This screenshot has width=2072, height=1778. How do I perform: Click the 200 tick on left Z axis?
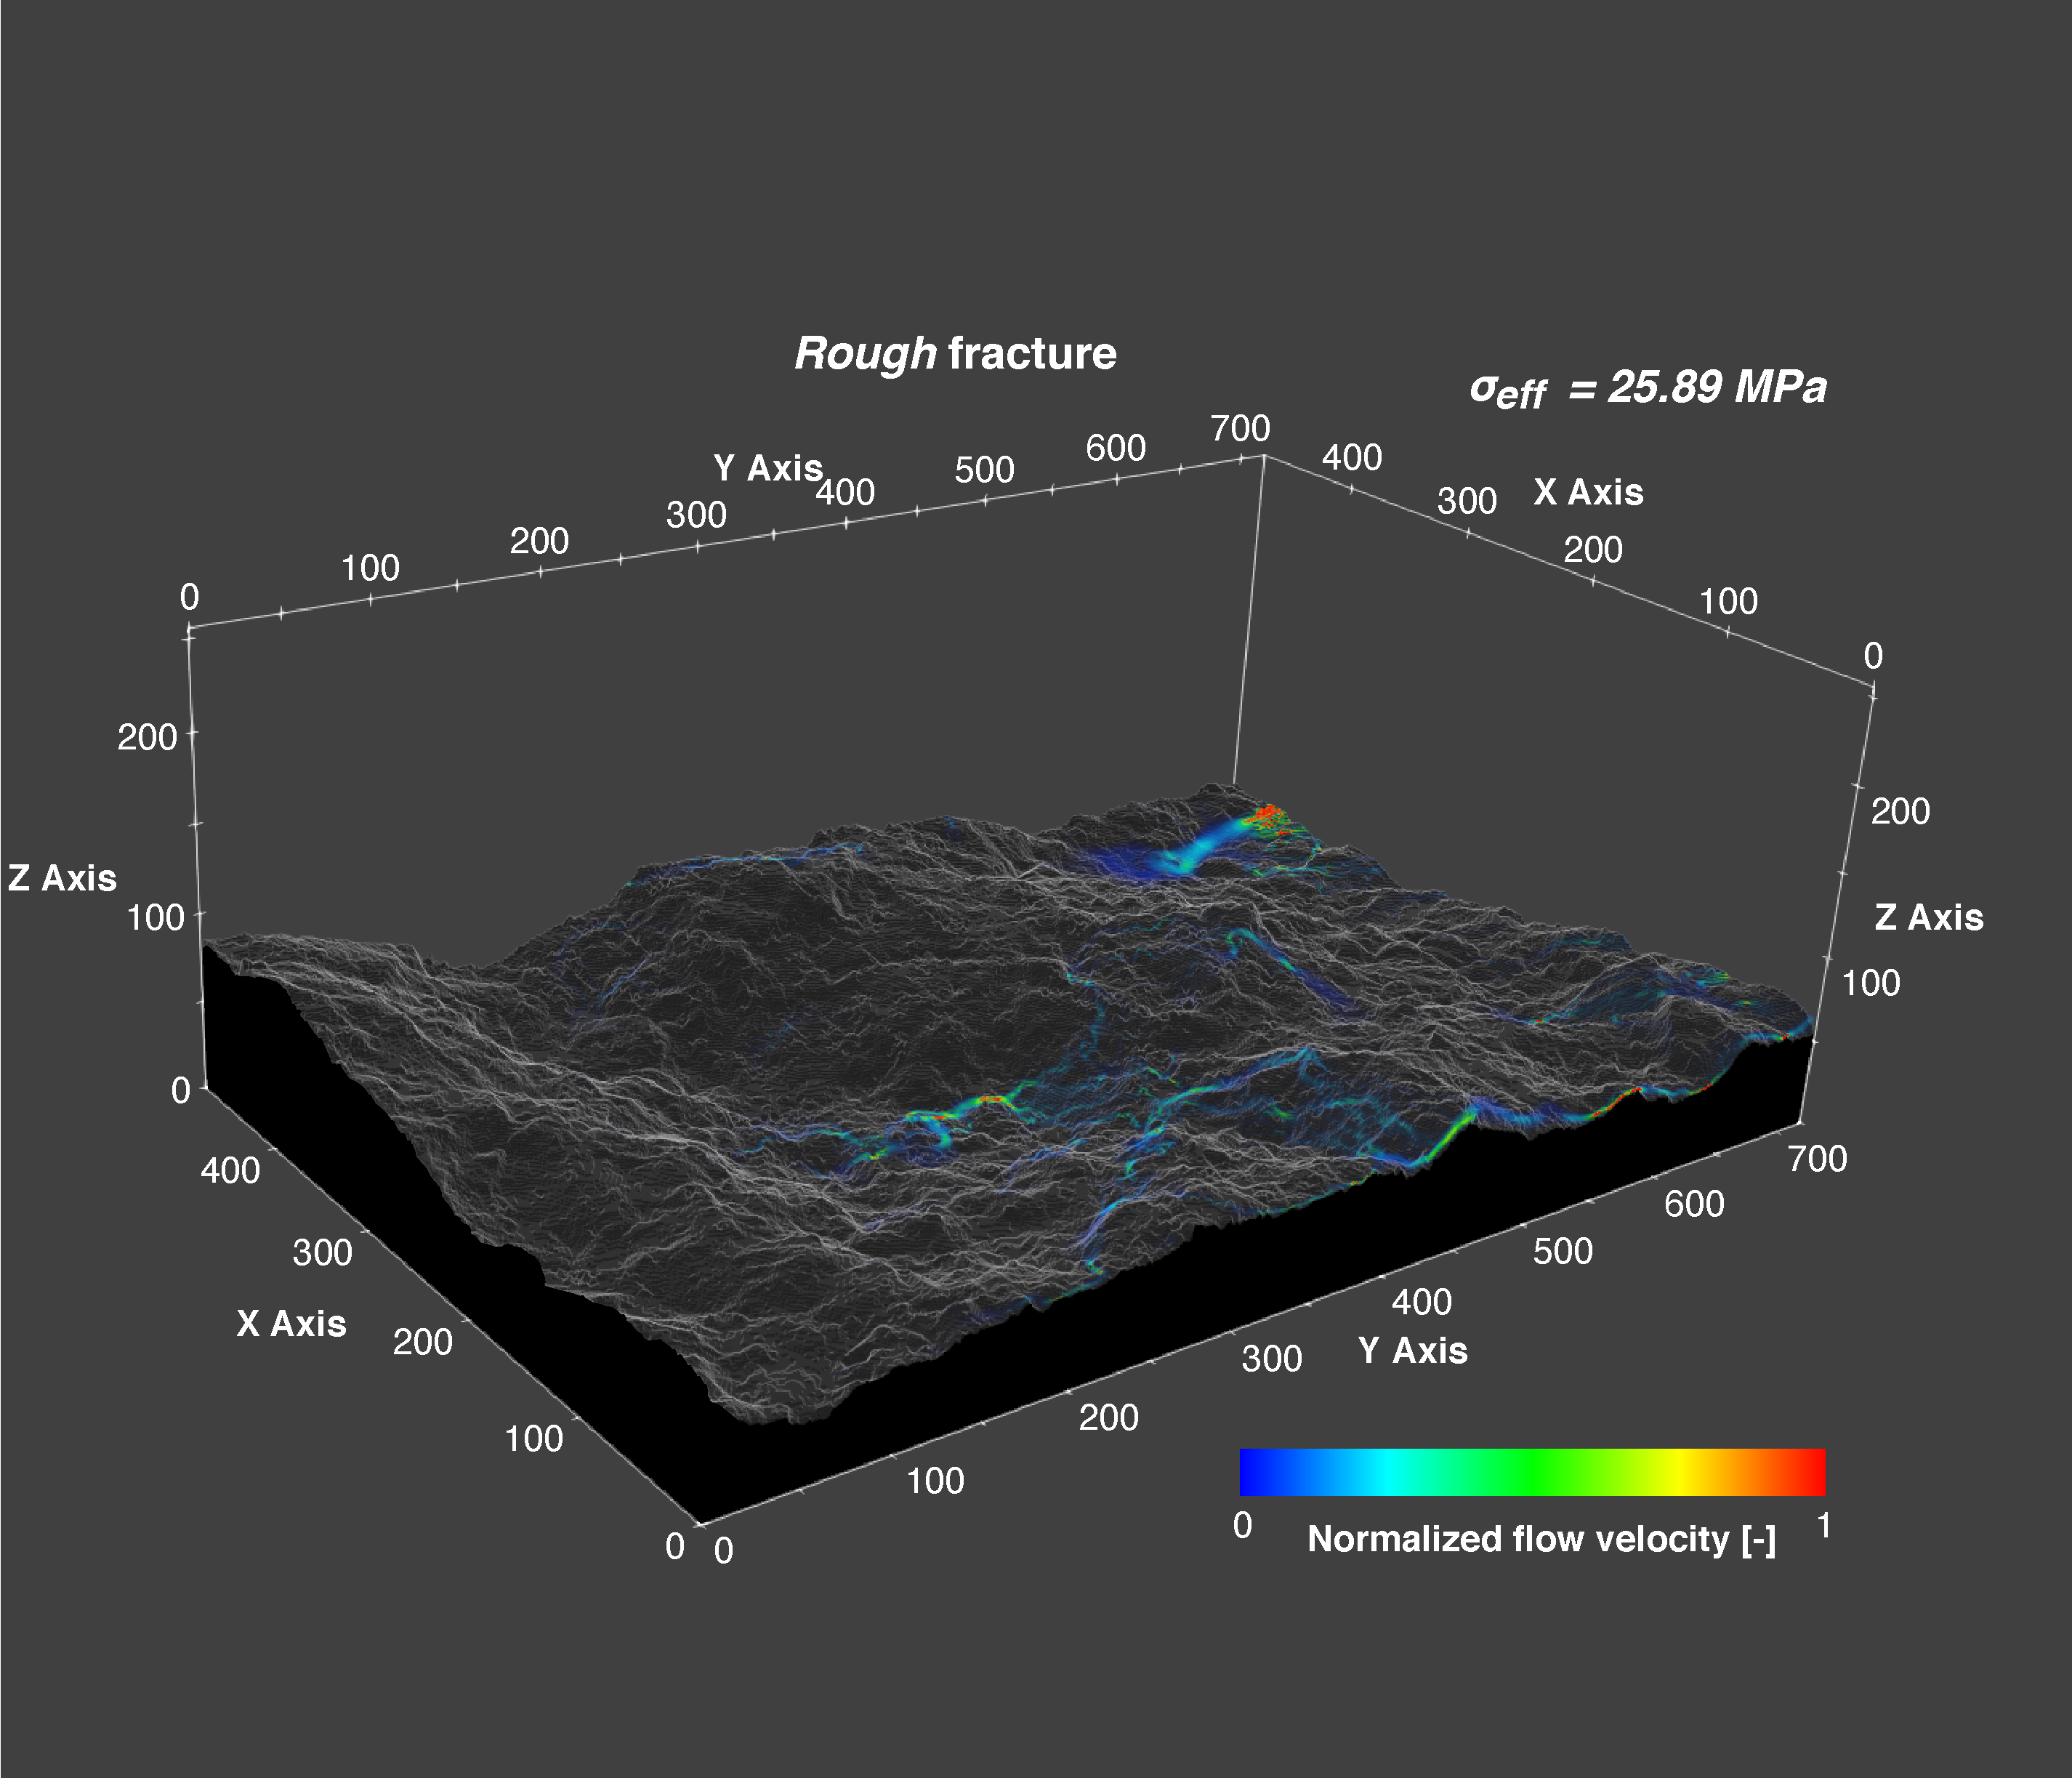[x=147, y=738]
